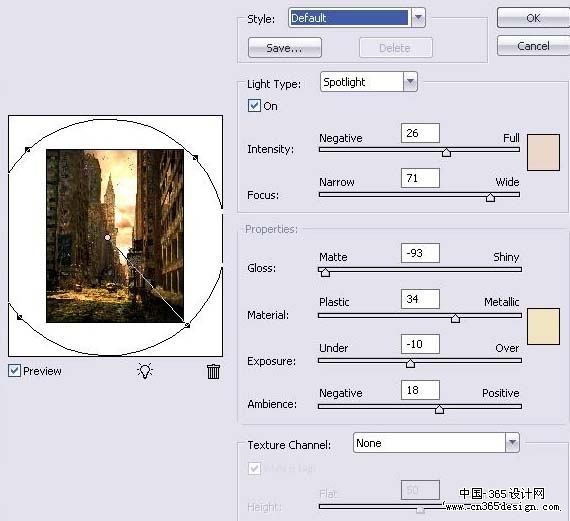
Task: Open the material color swatch beside Material
Action: [x=543, y=326]
